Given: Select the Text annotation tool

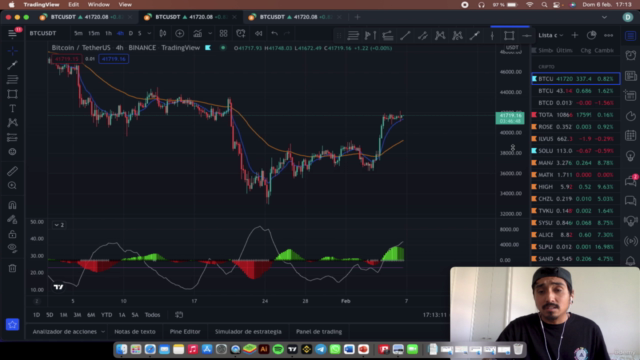Looking at the screenshot, I should click(x=12, y=108).
